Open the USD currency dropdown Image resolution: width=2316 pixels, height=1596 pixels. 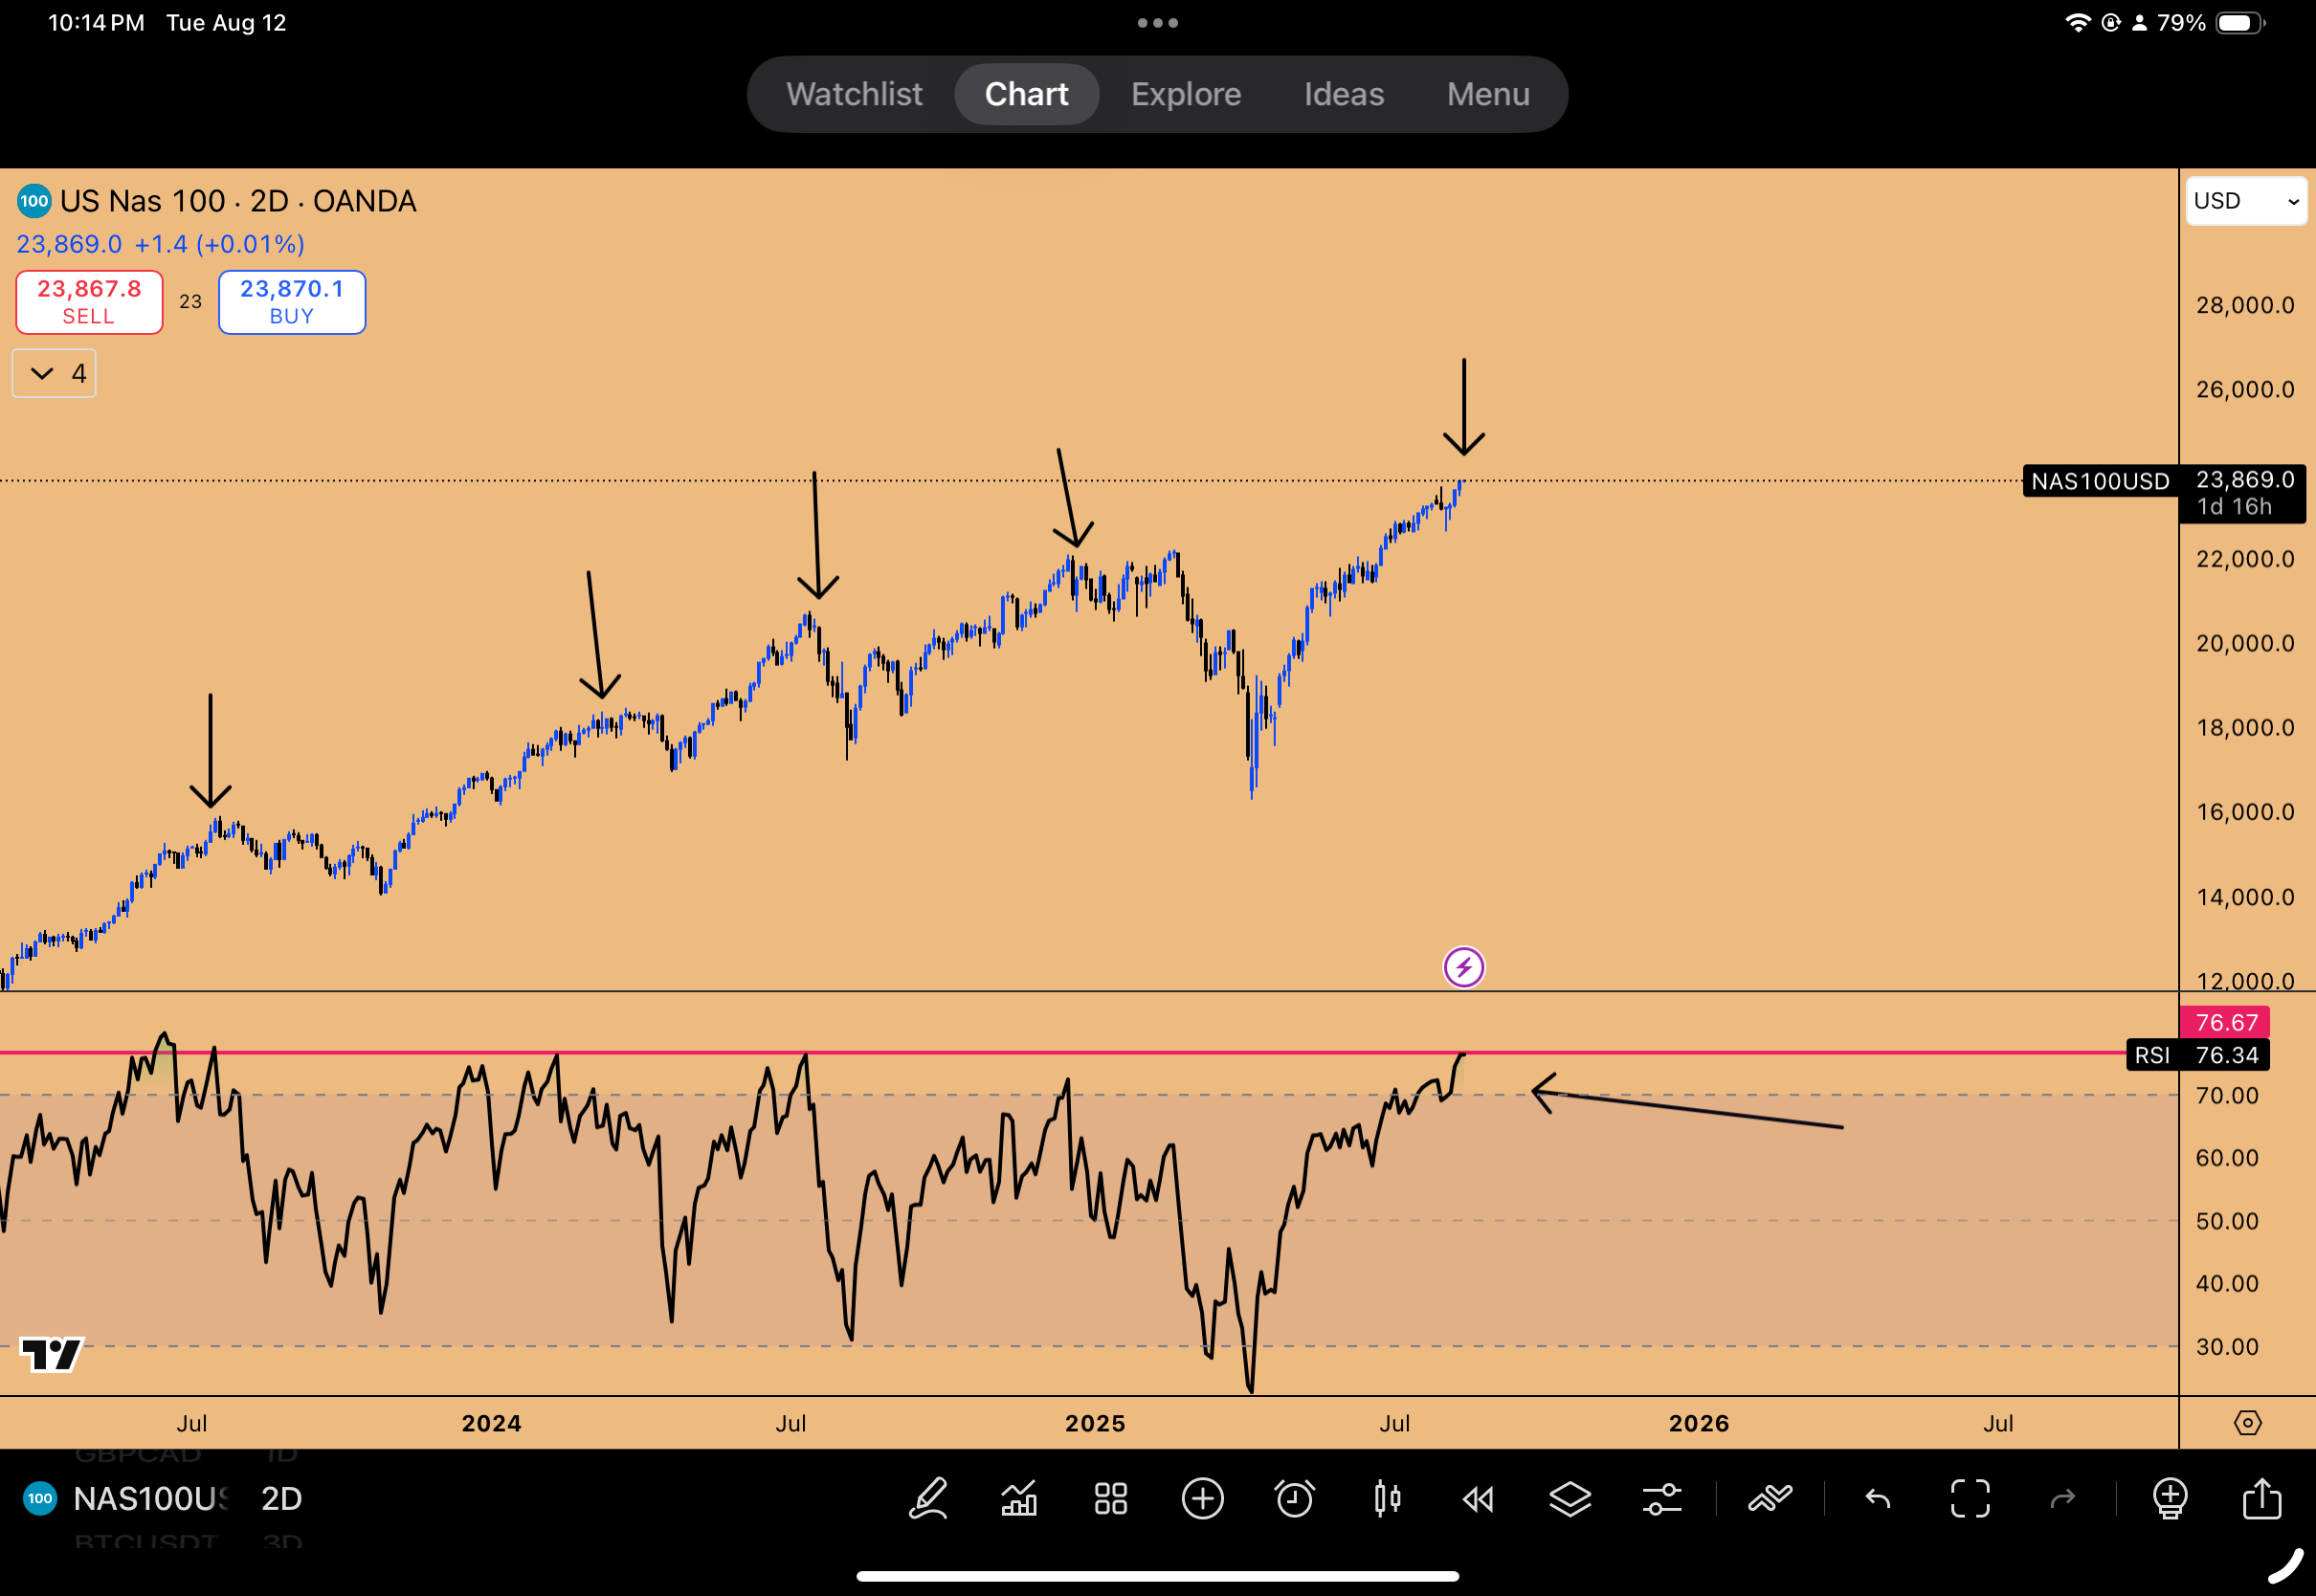point(2245,201)
